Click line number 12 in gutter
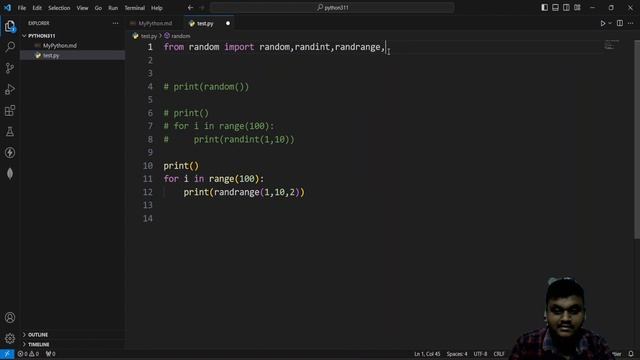640x360 pixels. pyautogui.click(x=147, y=192)
